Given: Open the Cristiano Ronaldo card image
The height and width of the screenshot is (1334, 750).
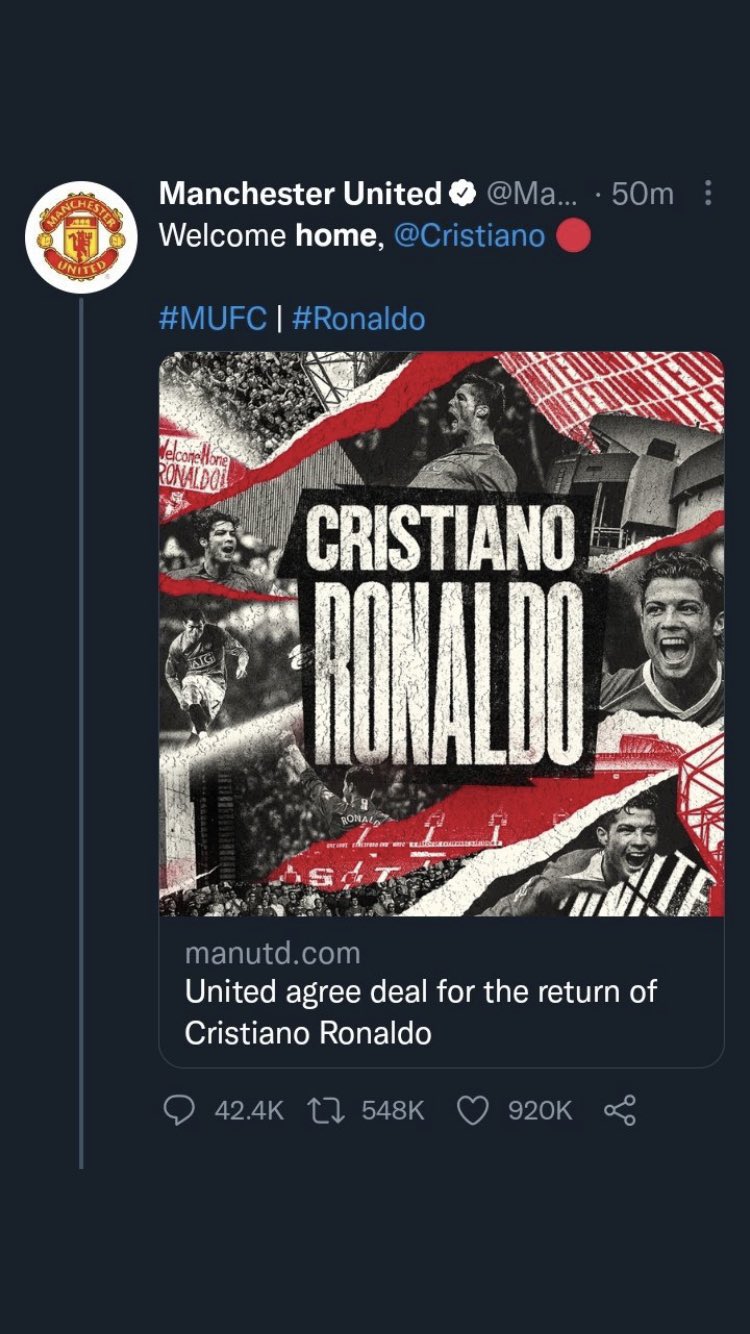Looking at the screenshot, I should point(441,633).
